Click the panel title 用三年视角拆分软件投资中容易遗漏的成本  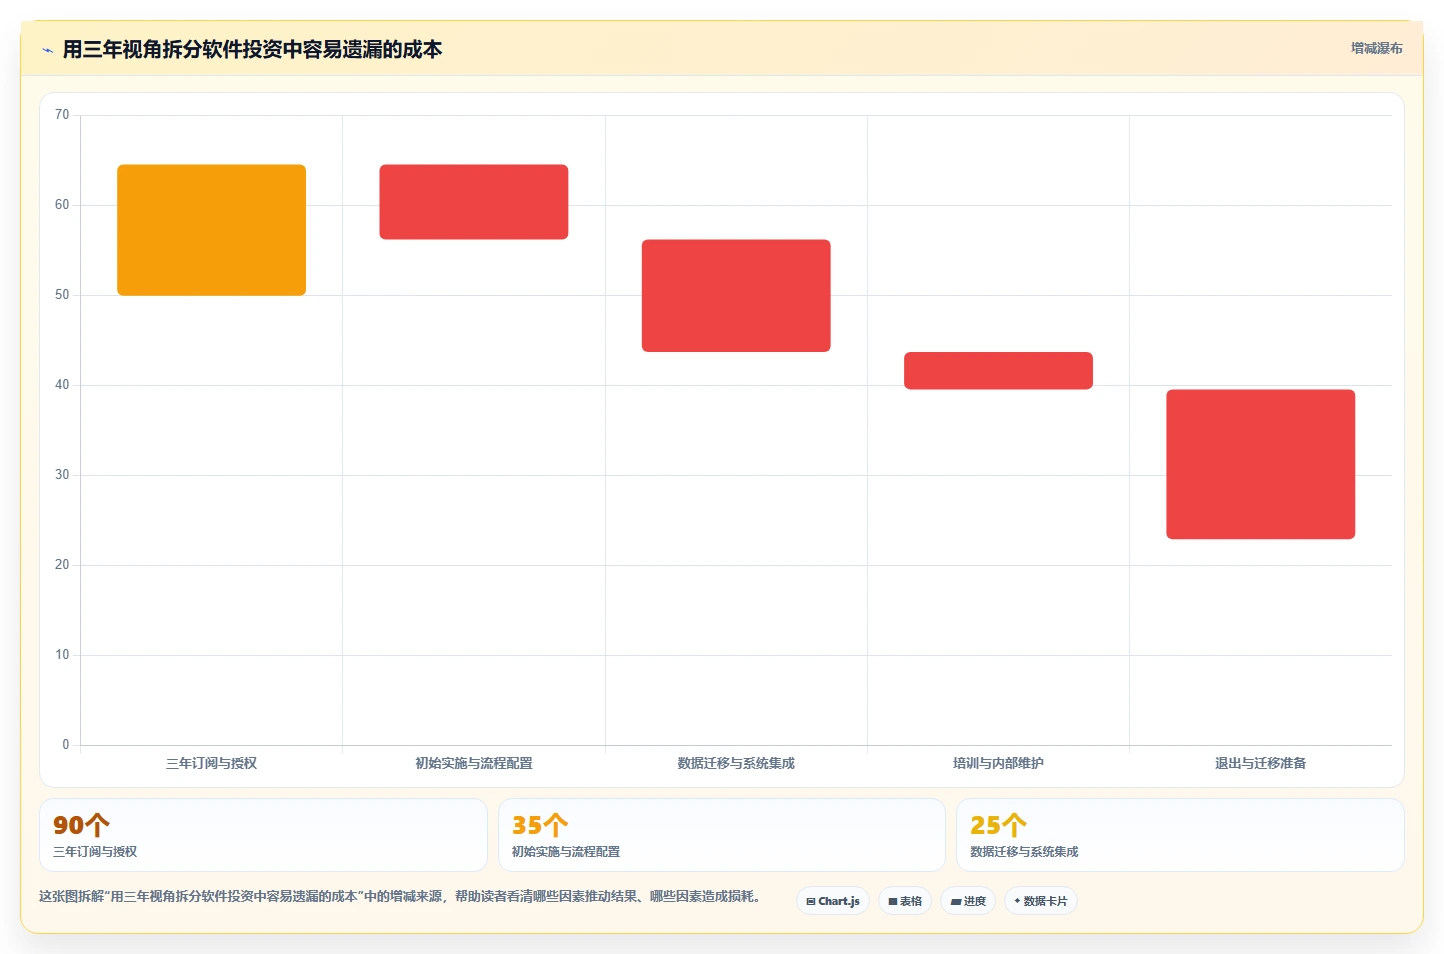252,49
